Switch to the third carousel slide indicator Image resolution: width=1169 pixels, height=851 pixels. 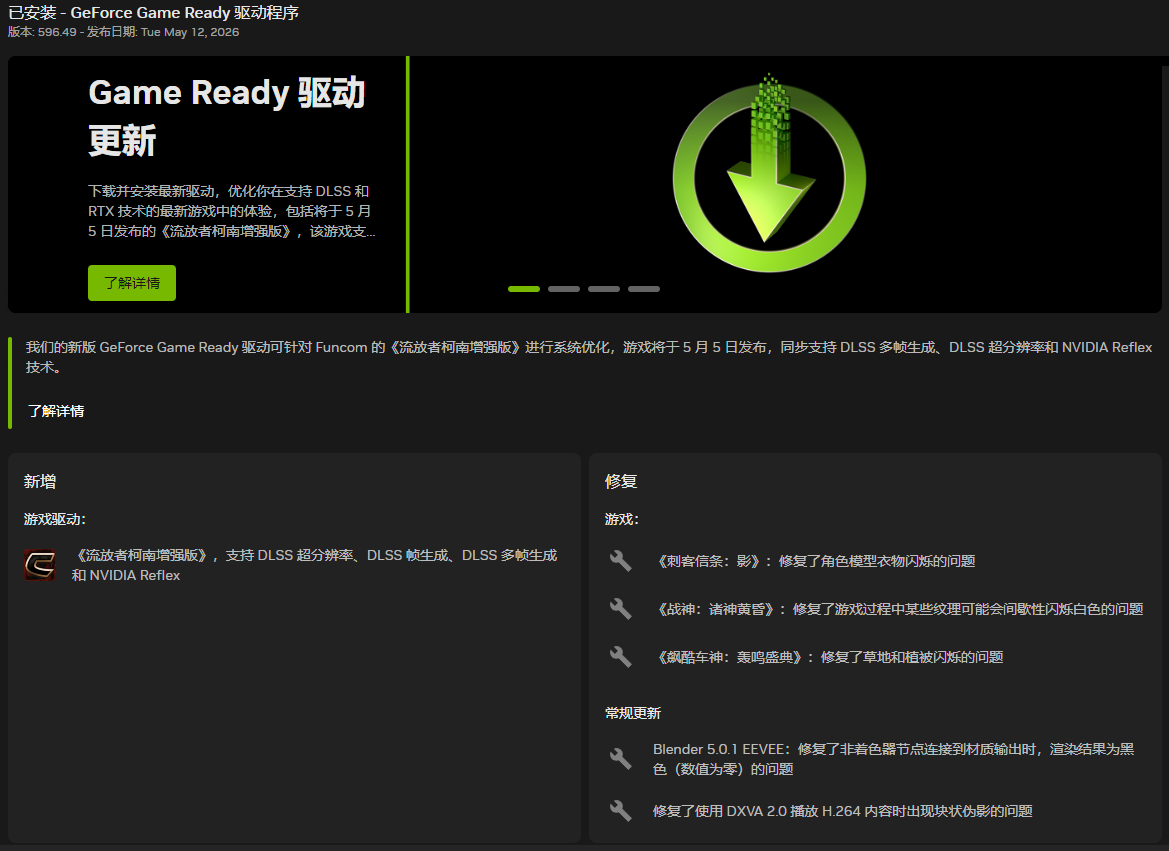click(604, 289)
